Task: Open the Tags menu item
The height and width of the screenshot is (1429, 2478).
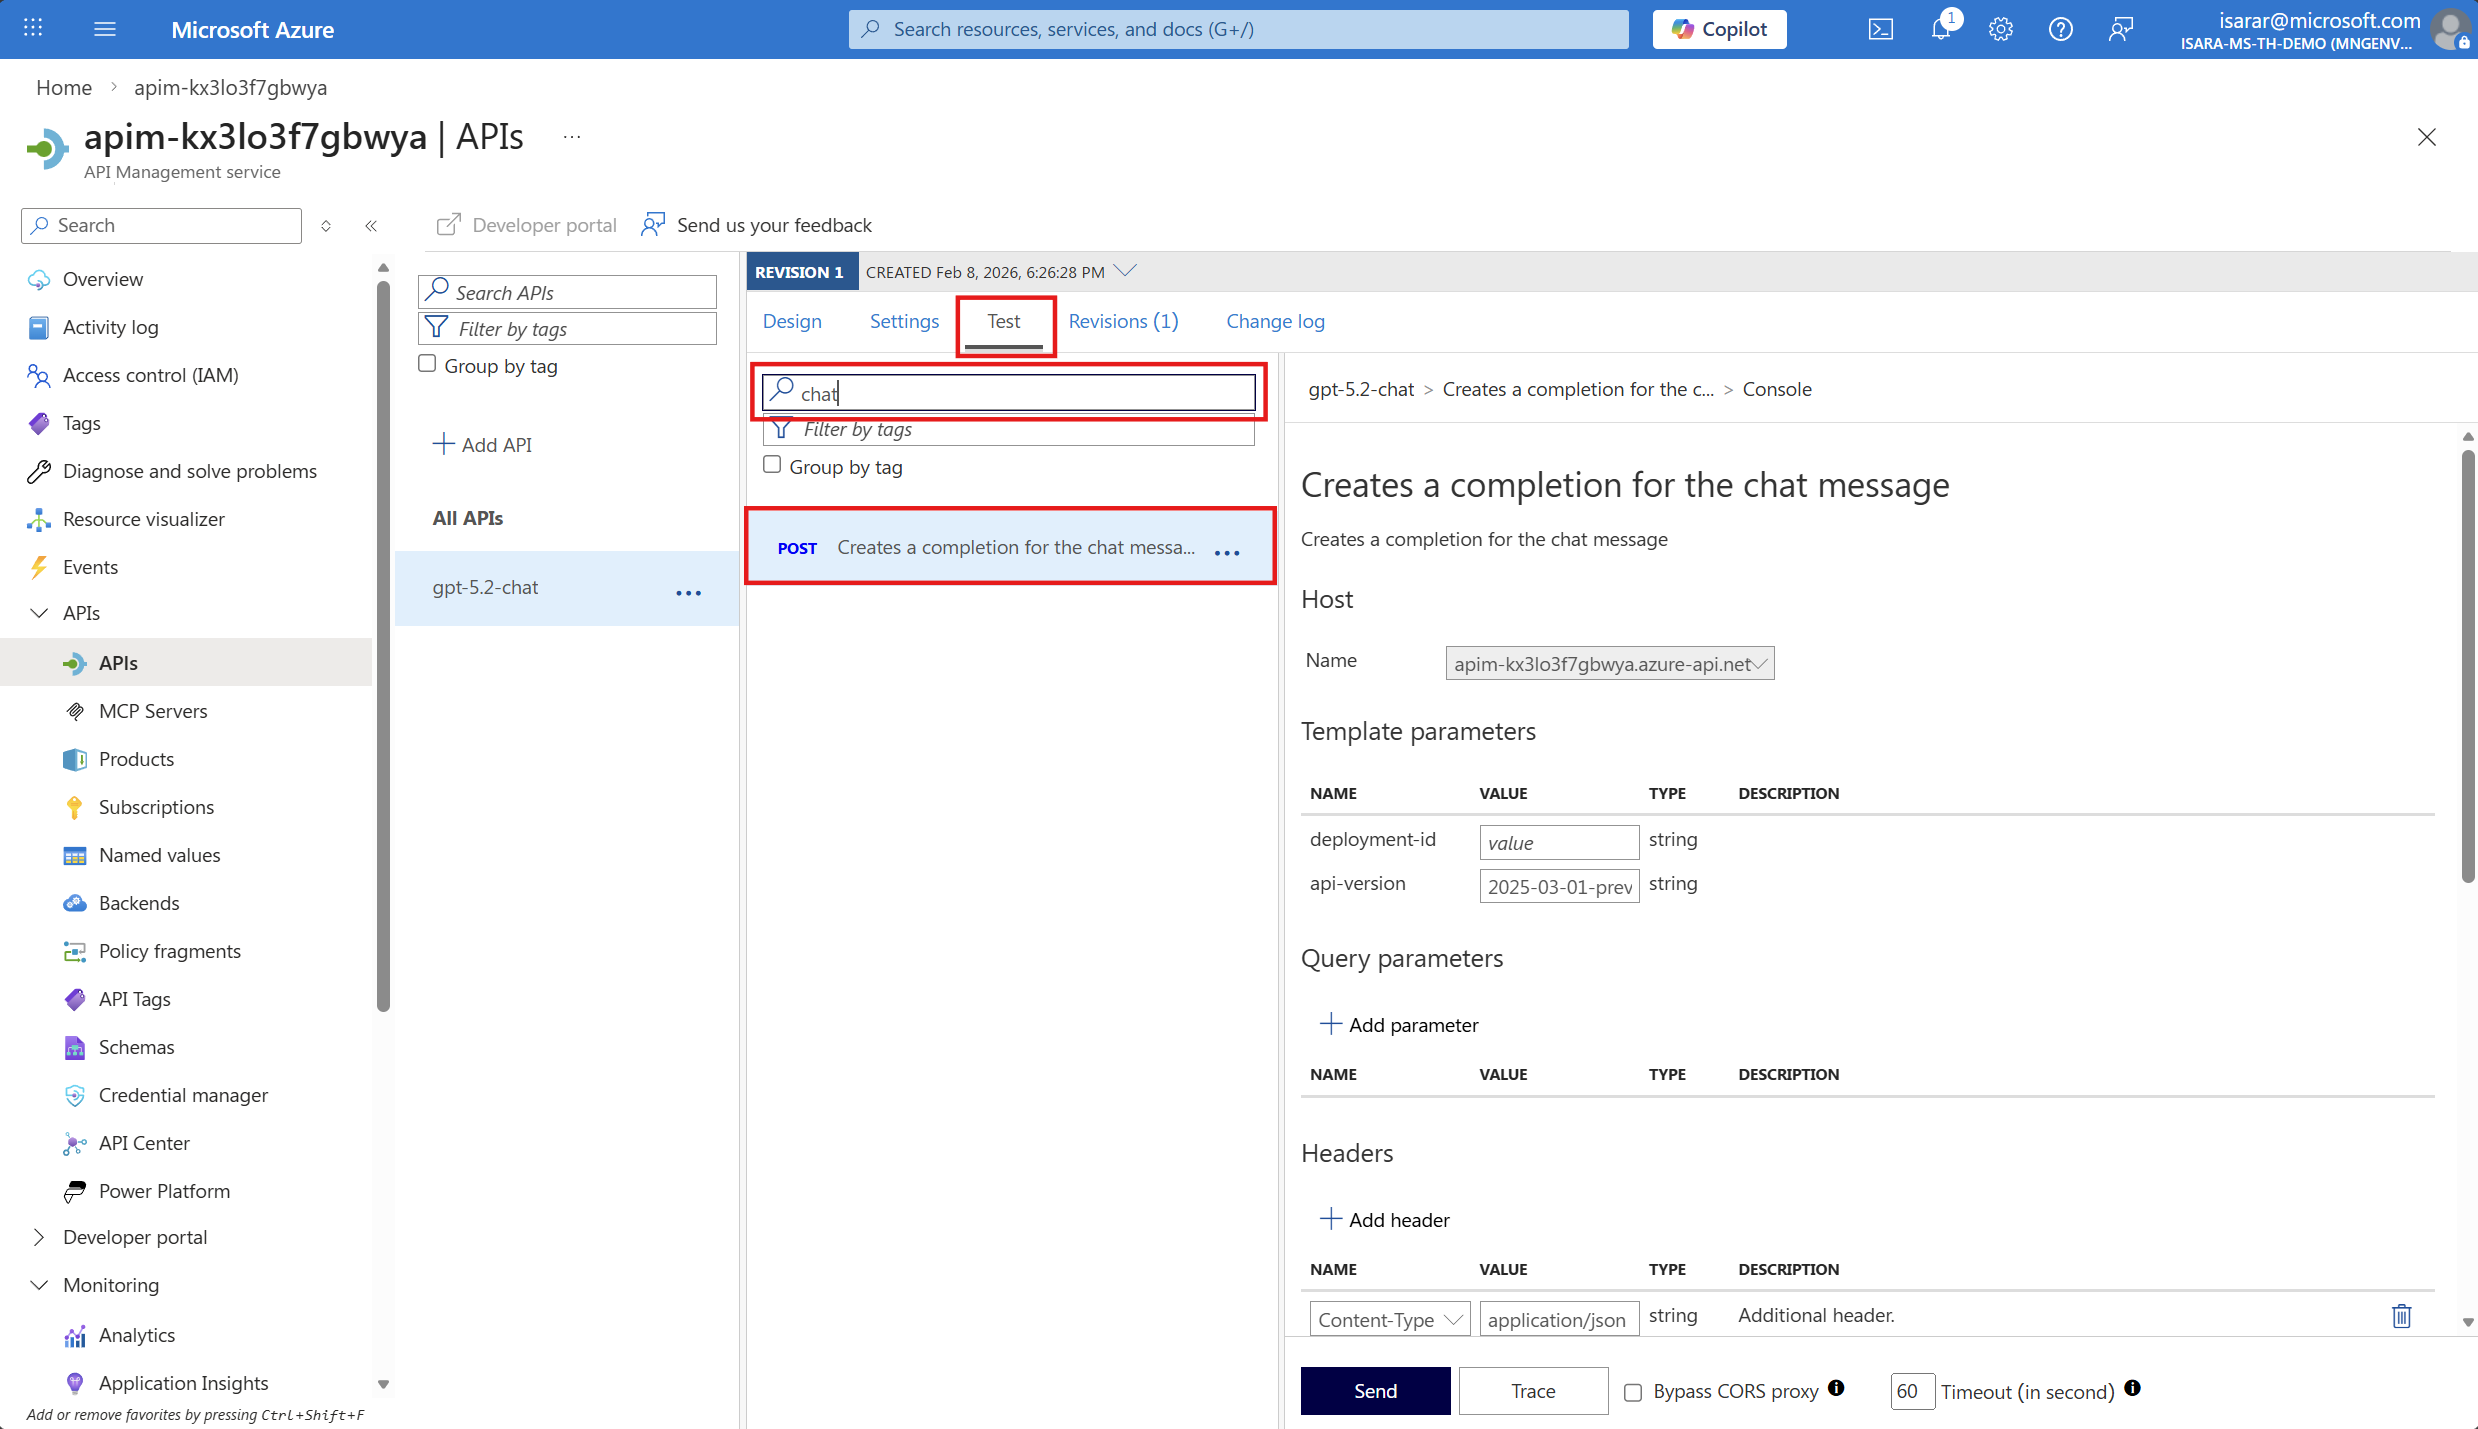Action: click(81, 423)
